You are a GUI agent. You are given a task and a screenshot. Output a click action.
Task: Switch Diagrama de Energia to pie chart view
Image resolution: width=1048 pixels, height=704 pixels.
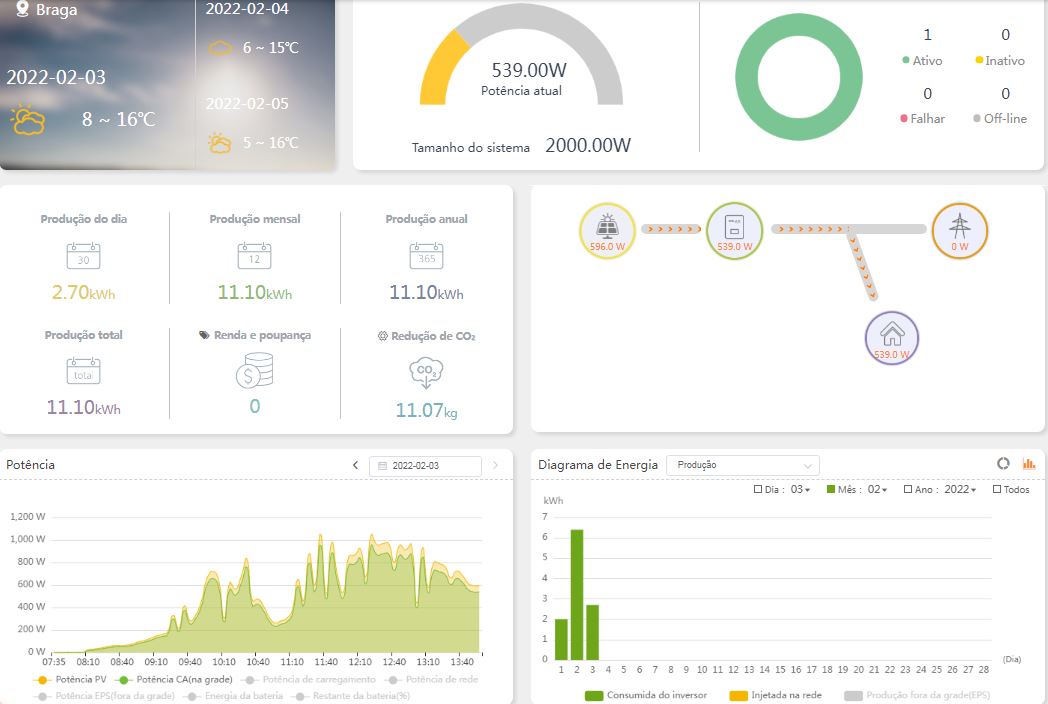point(1003,463)
